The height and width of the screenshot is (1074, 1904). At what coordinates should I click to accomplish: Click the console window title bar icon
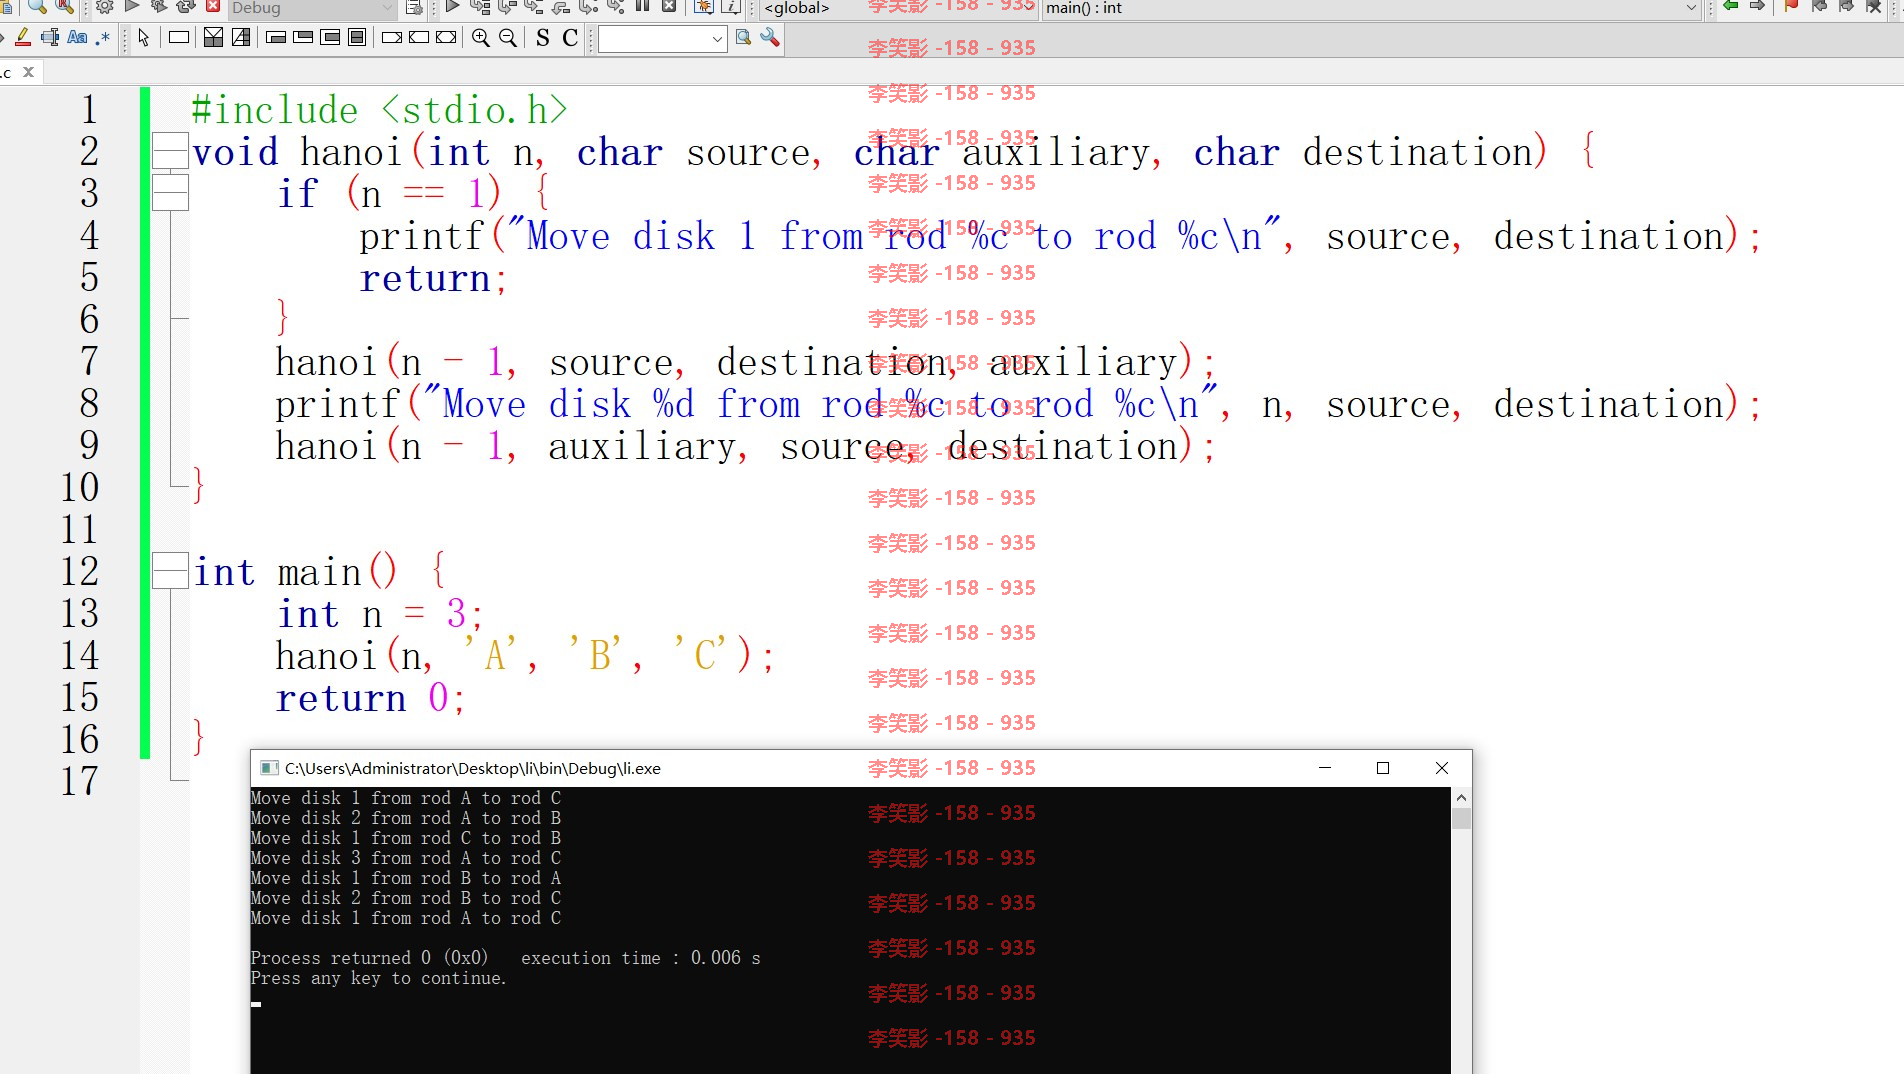pyautogui.click(x=268, y=768)
